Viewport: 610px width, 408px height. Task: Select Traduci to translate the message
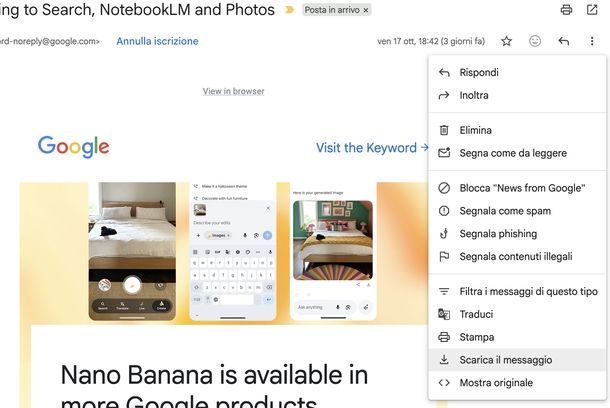coord(517,314)
